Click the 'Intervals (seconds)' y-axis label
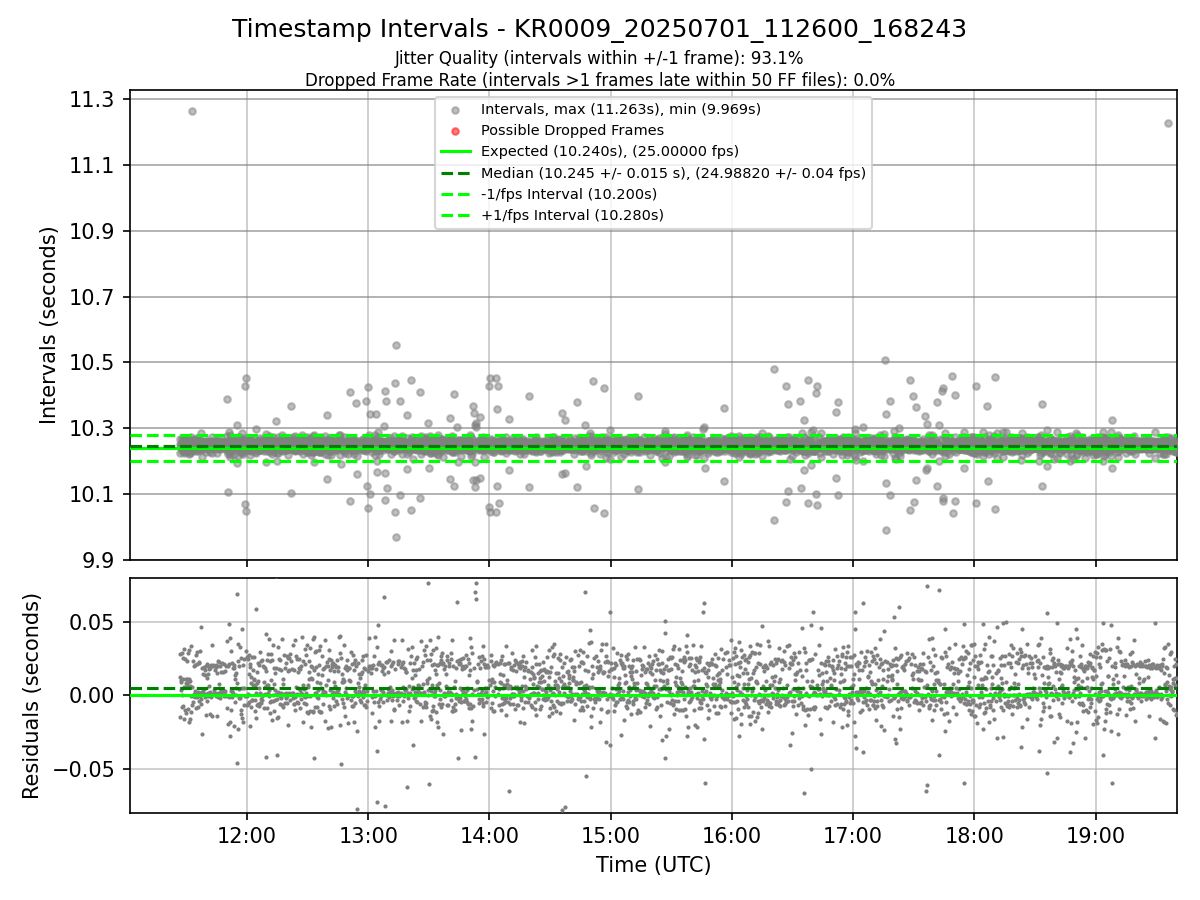 49,325
